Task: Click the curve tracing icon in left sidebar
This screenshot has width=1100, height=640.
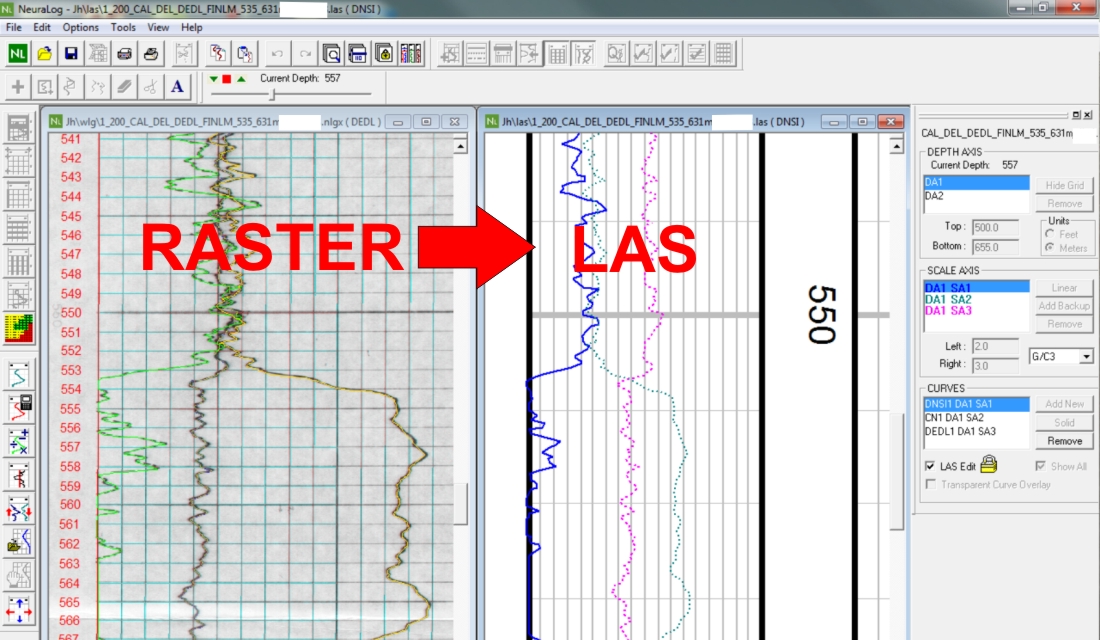Action: (19, 375)
